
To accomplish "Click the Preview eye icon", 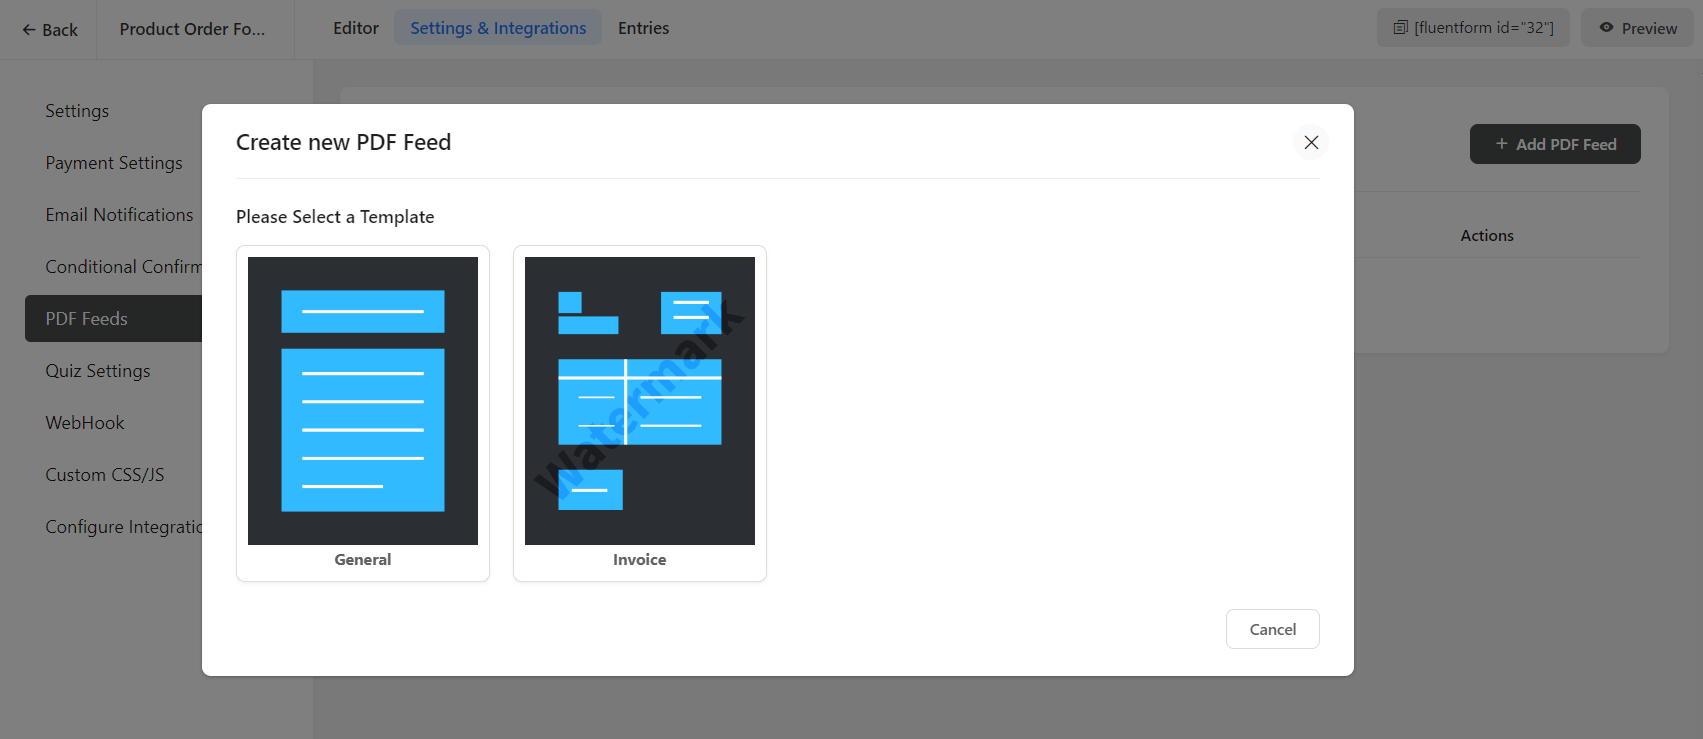I will [x=1606, y=28].
